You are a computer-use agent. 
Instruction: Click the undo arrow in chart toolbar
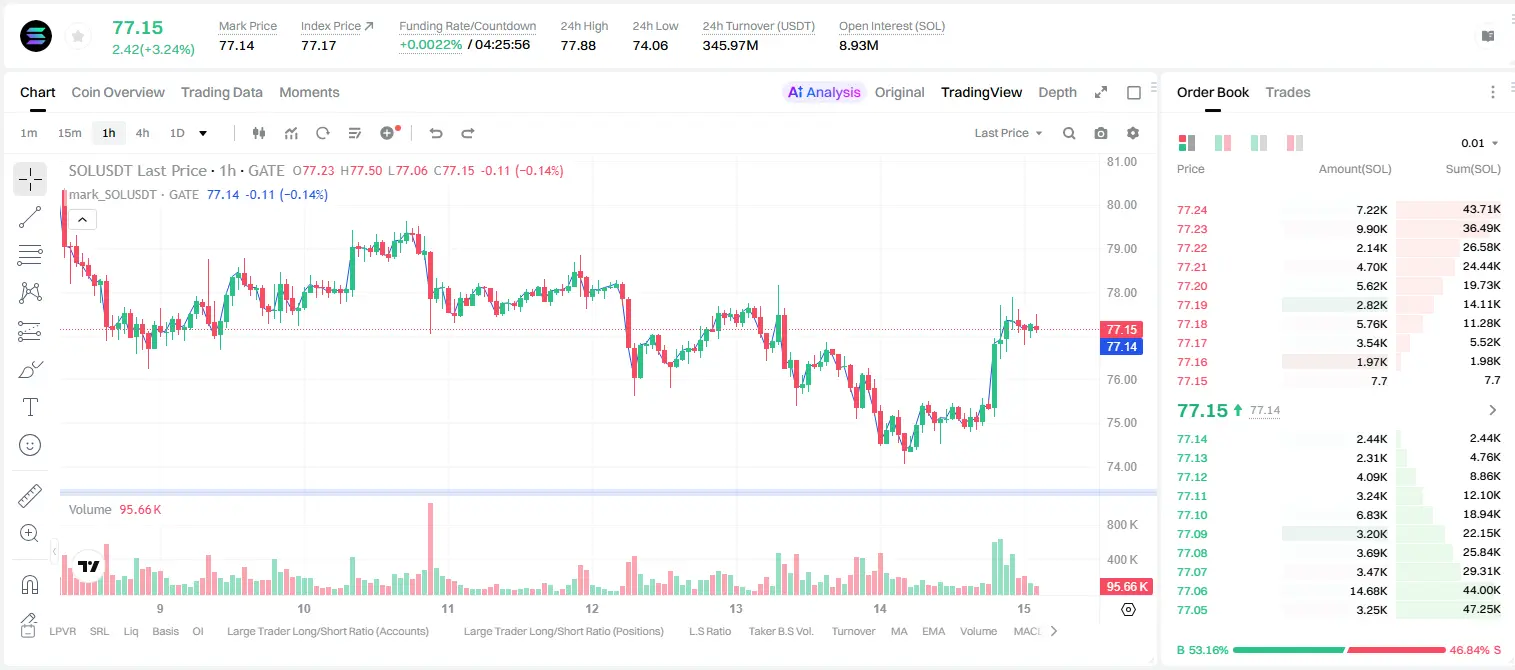[x=436, y=133]
